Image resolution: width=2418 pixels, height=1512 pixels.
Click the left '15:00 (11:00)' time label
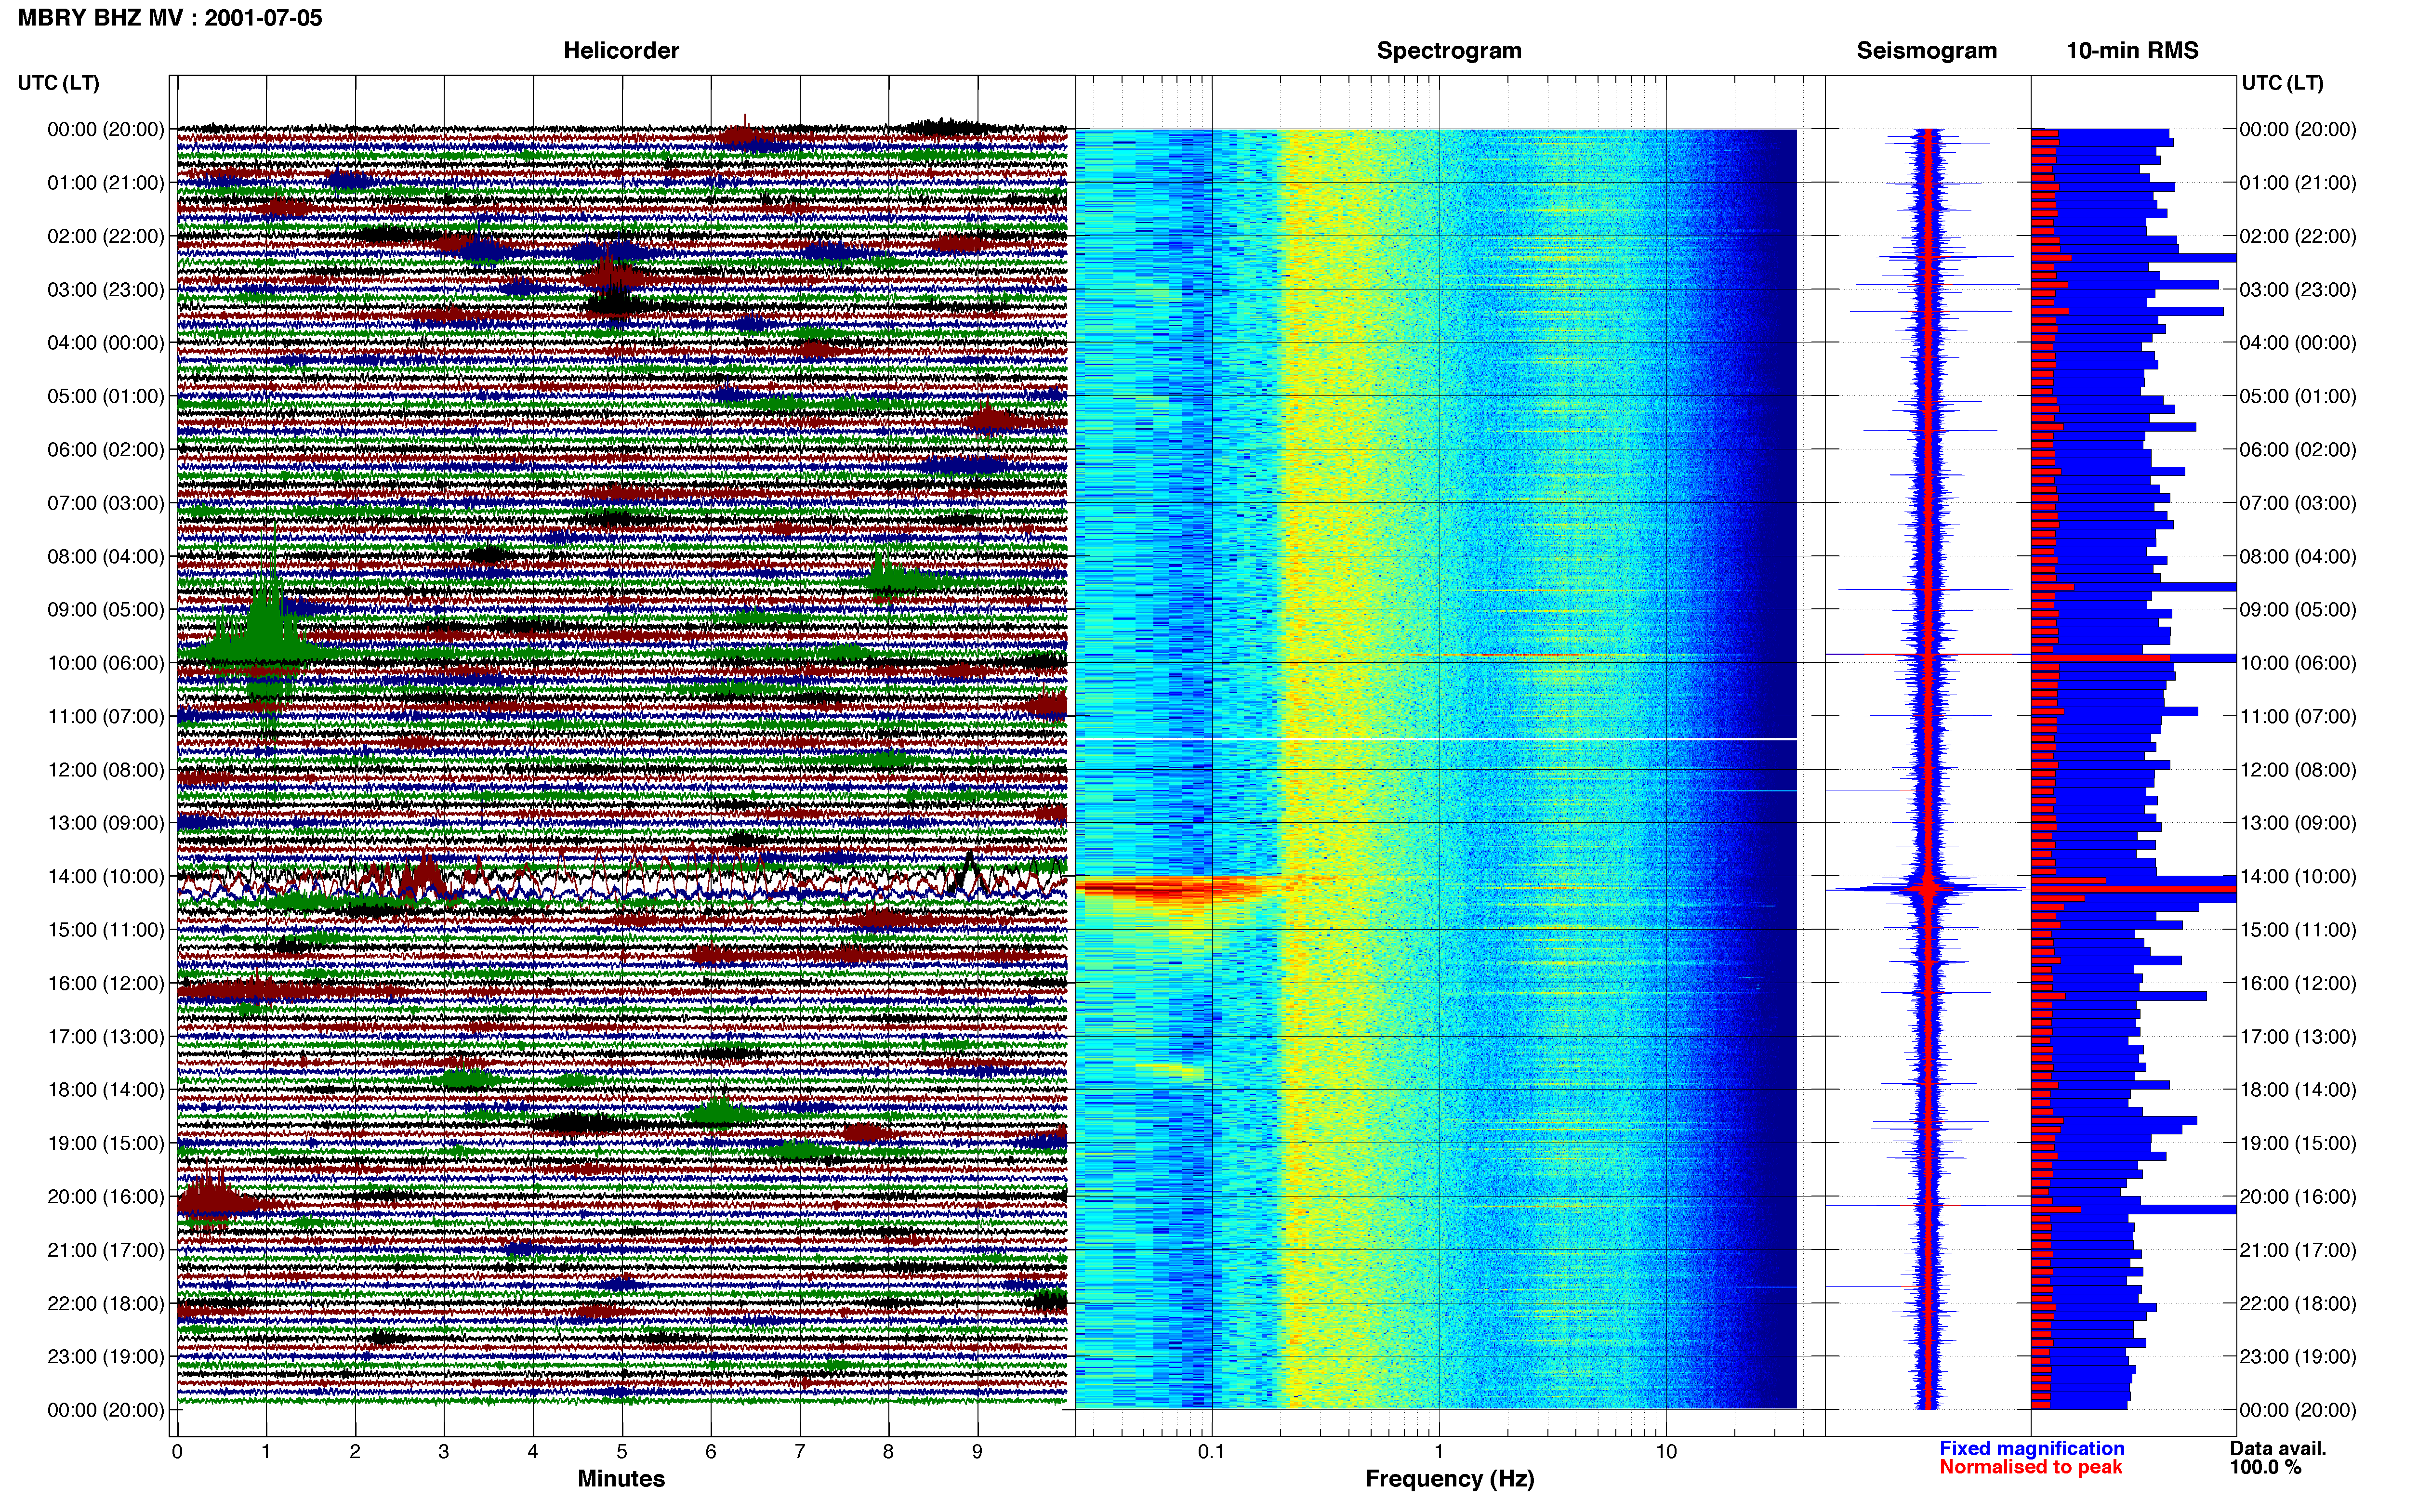pyautogui.click(x=106, y=929)
